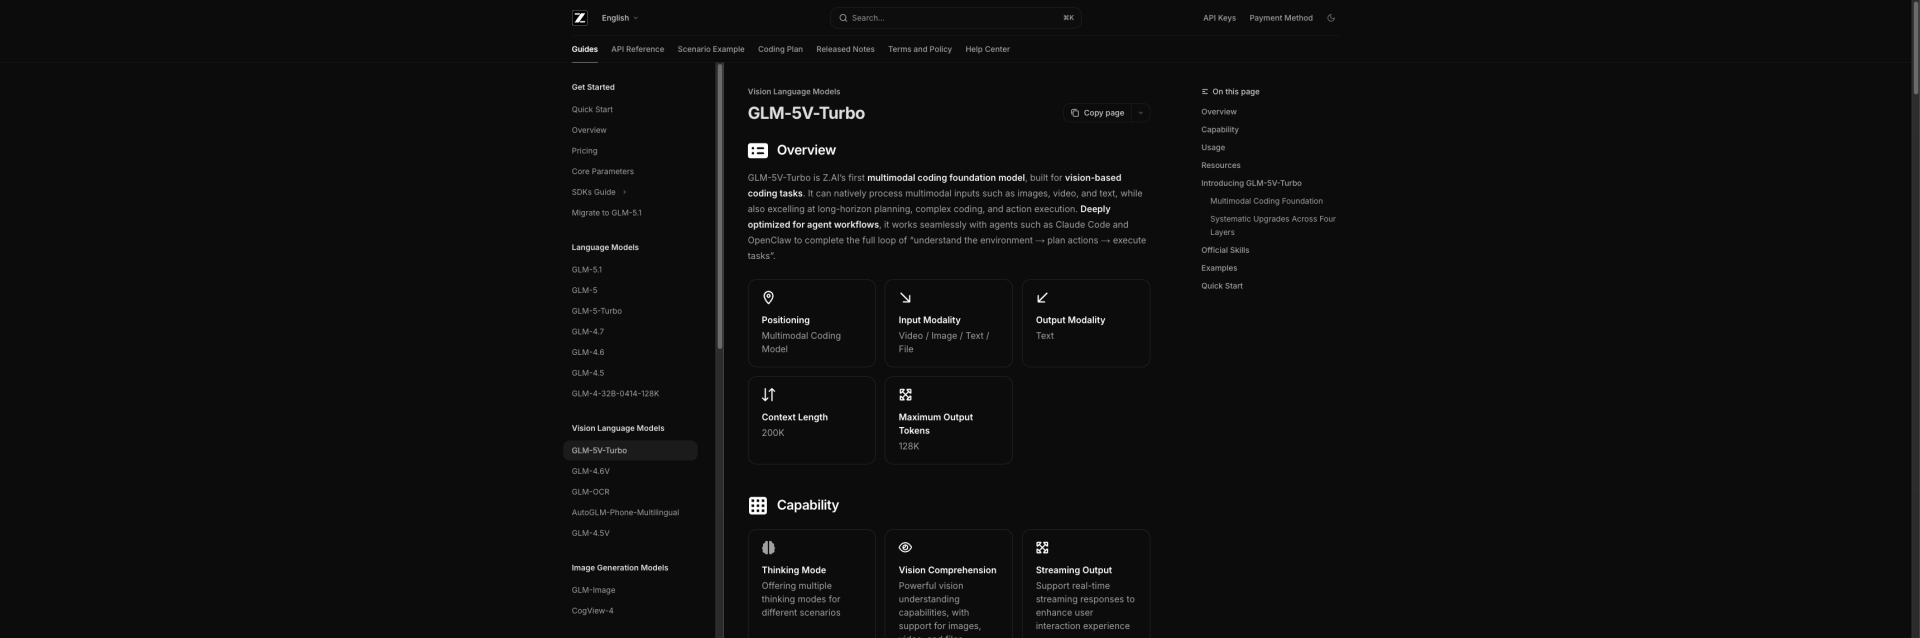Viewport: 1920px width, 638px height.
Task: Open the Guides tab
Action: [x=585, y=49]
